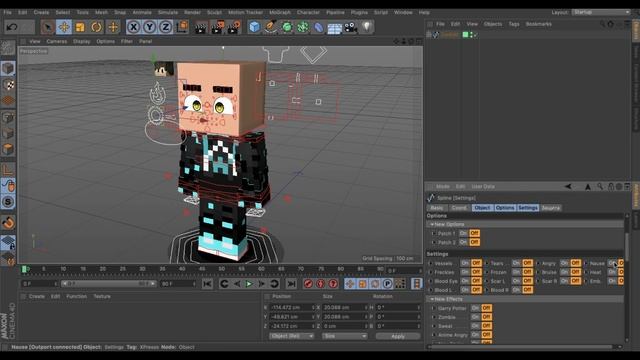The height and width of the screenshot is (360, 640).
Task: Click the Edit Render Settings icon
Action: point(234,27)
